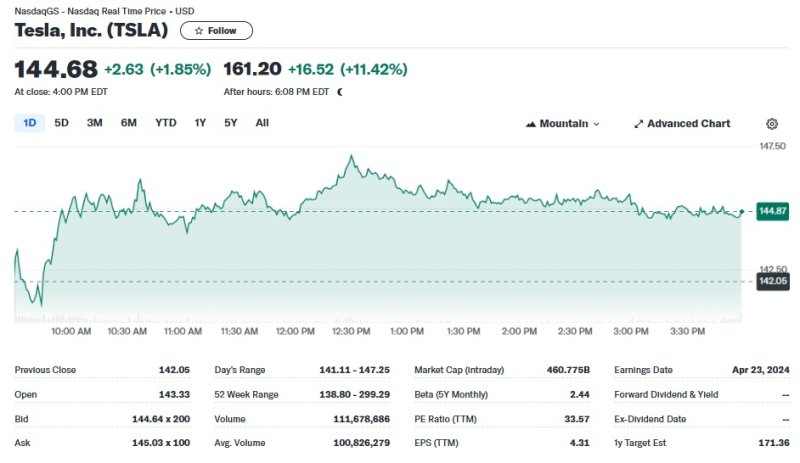This screenshot has width=800, height=463.
Task: Click the mountain chart type icon
Action: 530,124
